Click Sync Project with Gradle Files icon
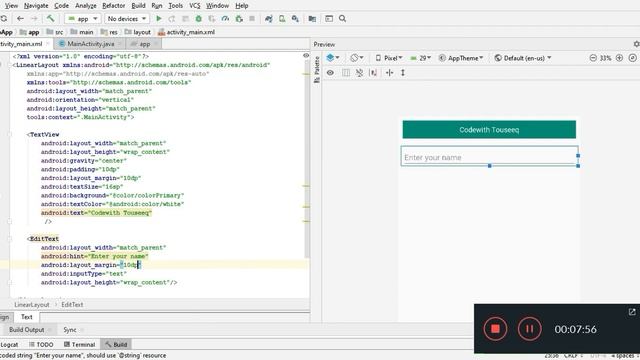Image resolution: width=640 pixels, height=360 pixels. [269, 19]
